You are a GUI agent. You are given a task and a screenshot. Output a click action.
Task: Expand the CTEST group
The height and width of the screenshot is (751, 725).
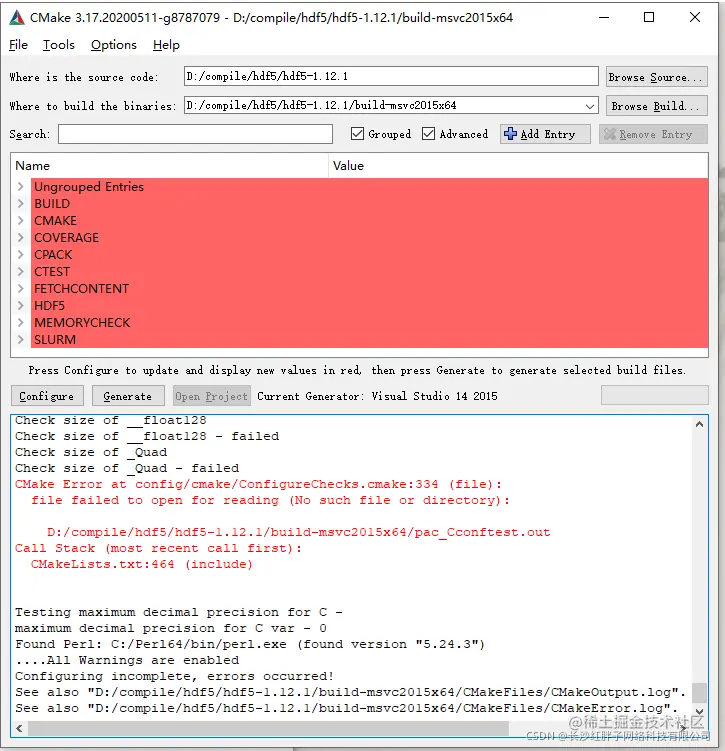pos(21,272)
